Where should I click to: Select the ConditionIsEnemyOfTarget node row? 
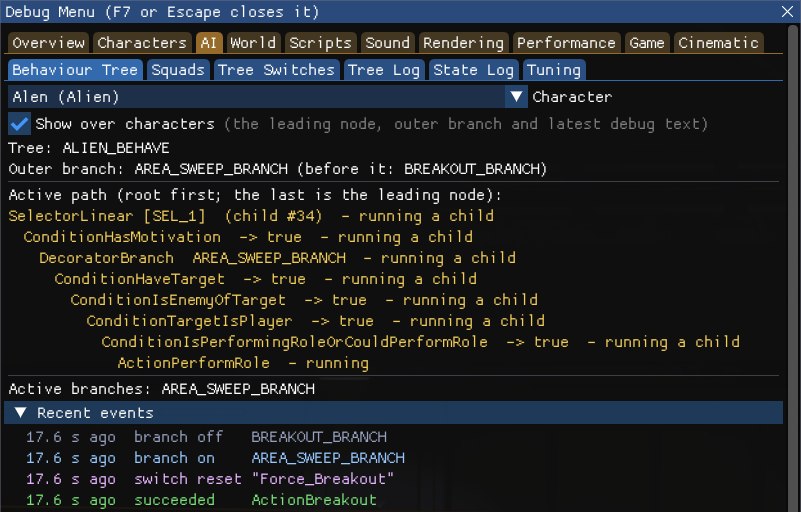coord(304,300)
